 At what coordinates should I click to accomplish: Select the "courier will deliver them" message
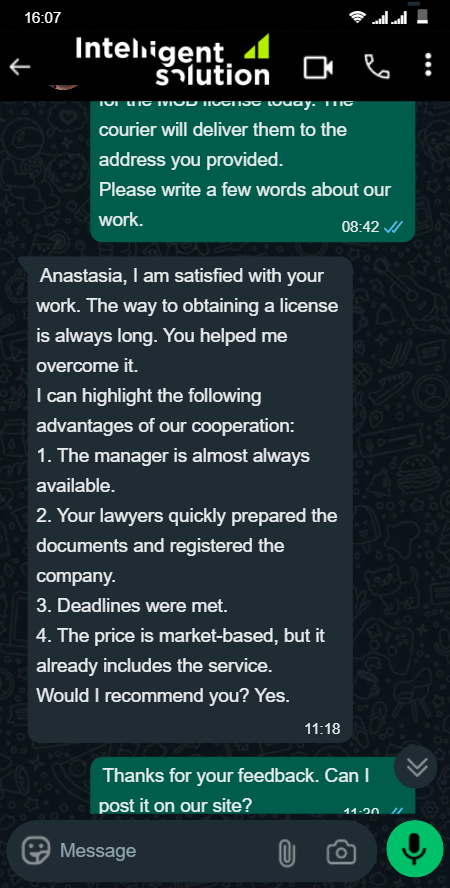252,171
